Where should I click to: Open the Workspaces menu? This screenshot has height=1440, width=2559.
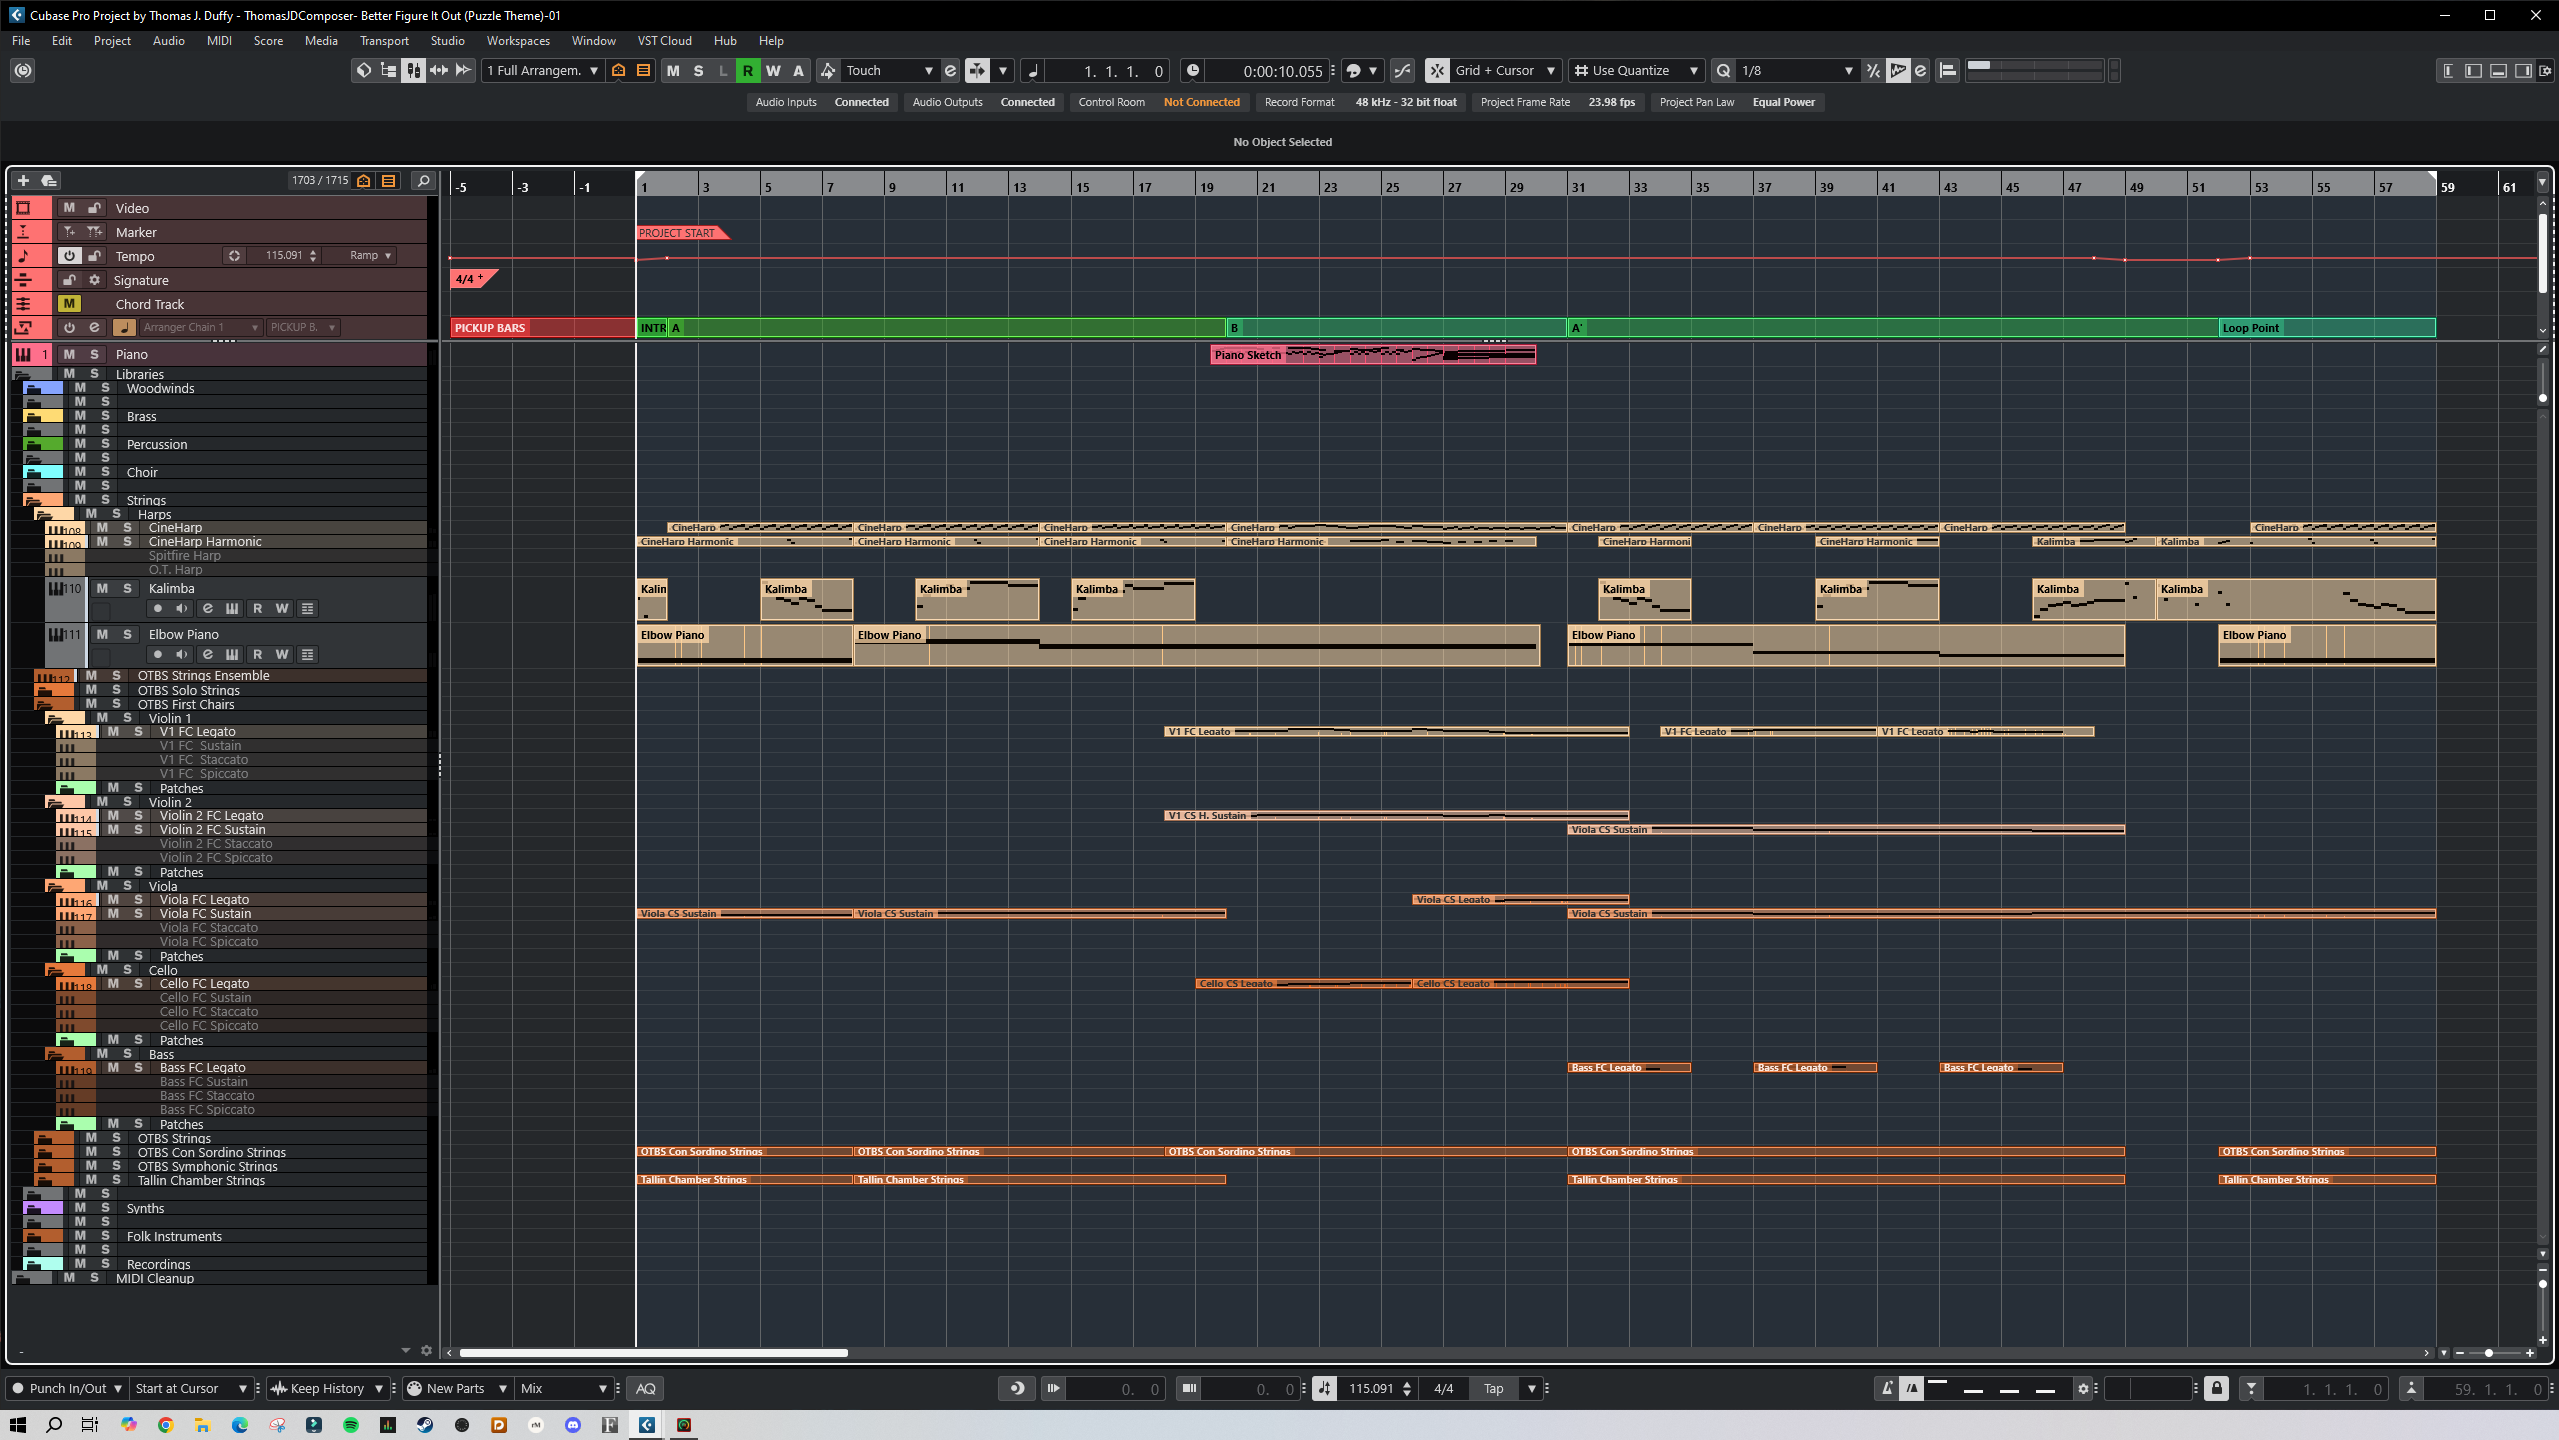pyautogui.click(x=518, y=41)
